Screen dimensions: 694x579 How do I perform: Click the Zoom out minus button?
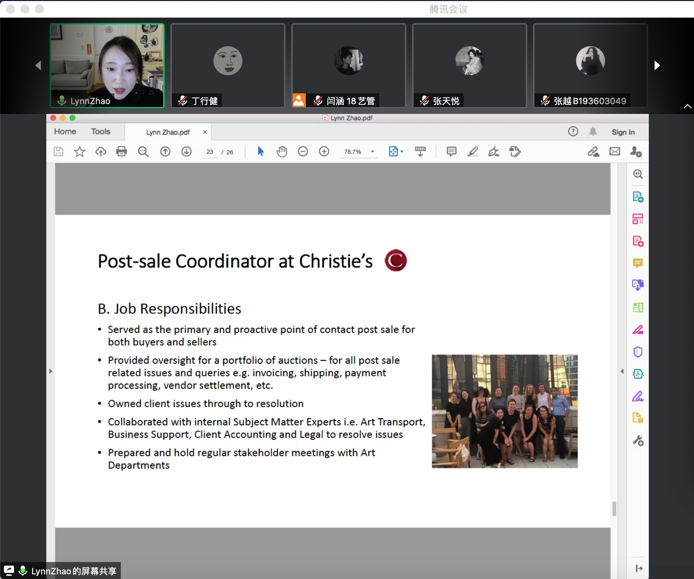pyautogui.click(x=303, y=152)
